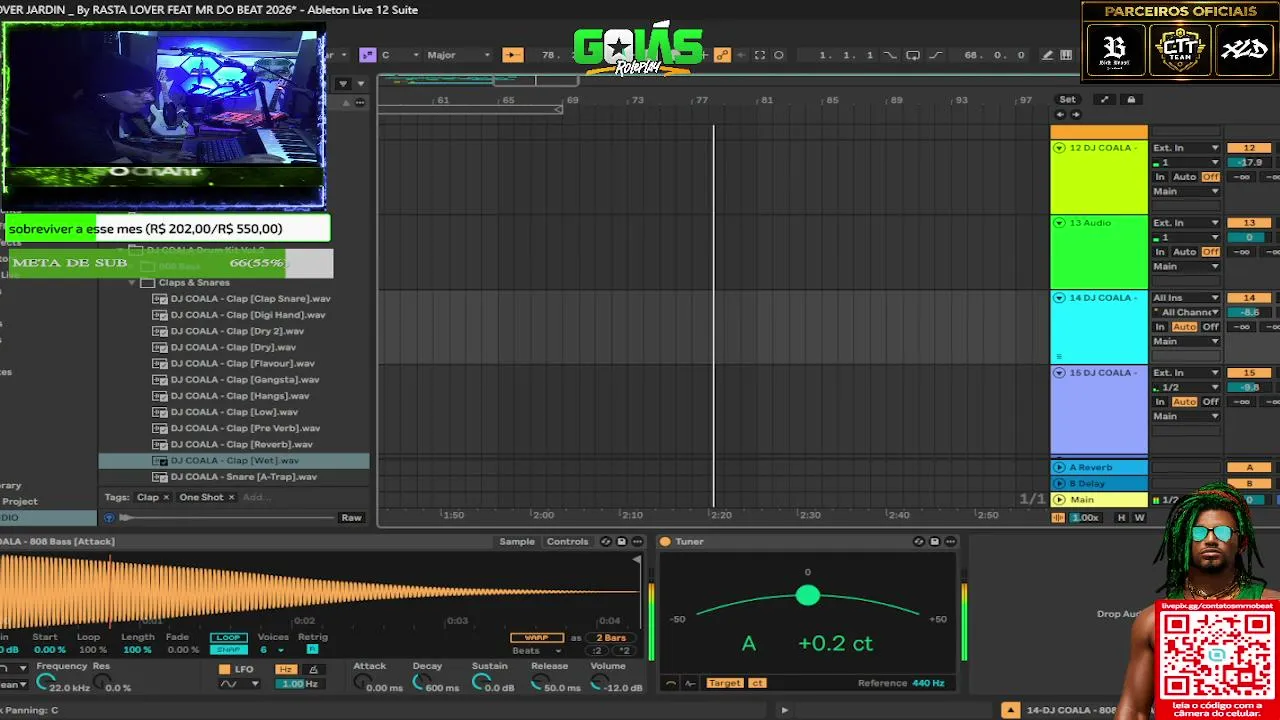Image resolution: width=1280 pixels, height=720 pixels.
Task: Click the optimize arrangement height arrows icon
Action: tap(1104, 99)
